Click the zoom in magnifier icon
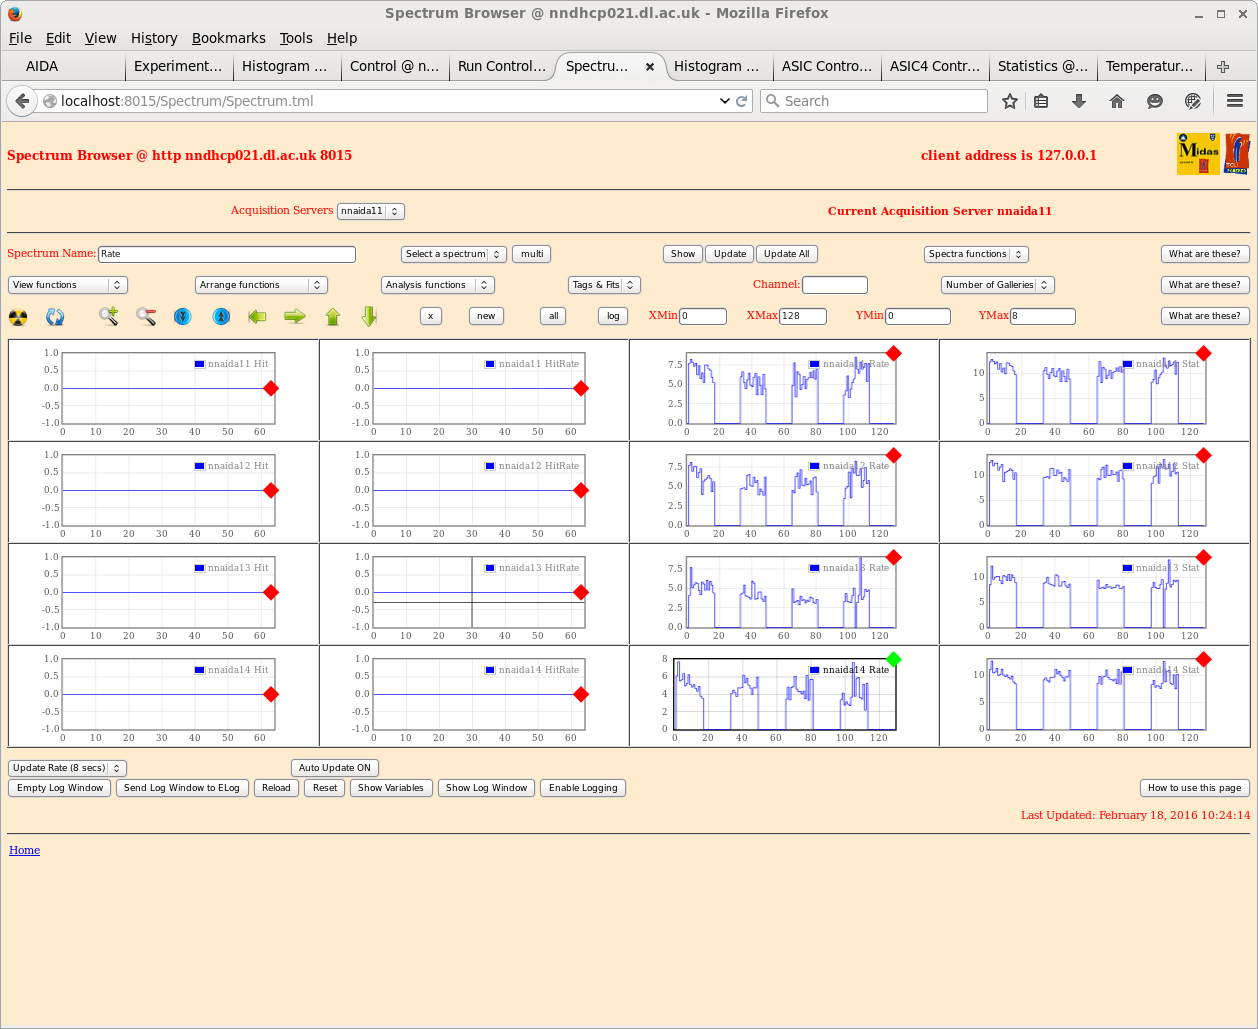Screen dimensions: 1258x1029 (x=109, y=316)
